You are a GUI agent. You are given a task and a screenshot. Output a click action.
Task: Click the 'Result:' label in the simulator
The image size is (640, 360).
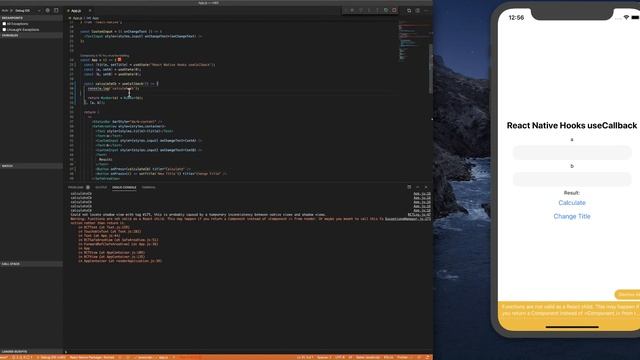point(572,193)
